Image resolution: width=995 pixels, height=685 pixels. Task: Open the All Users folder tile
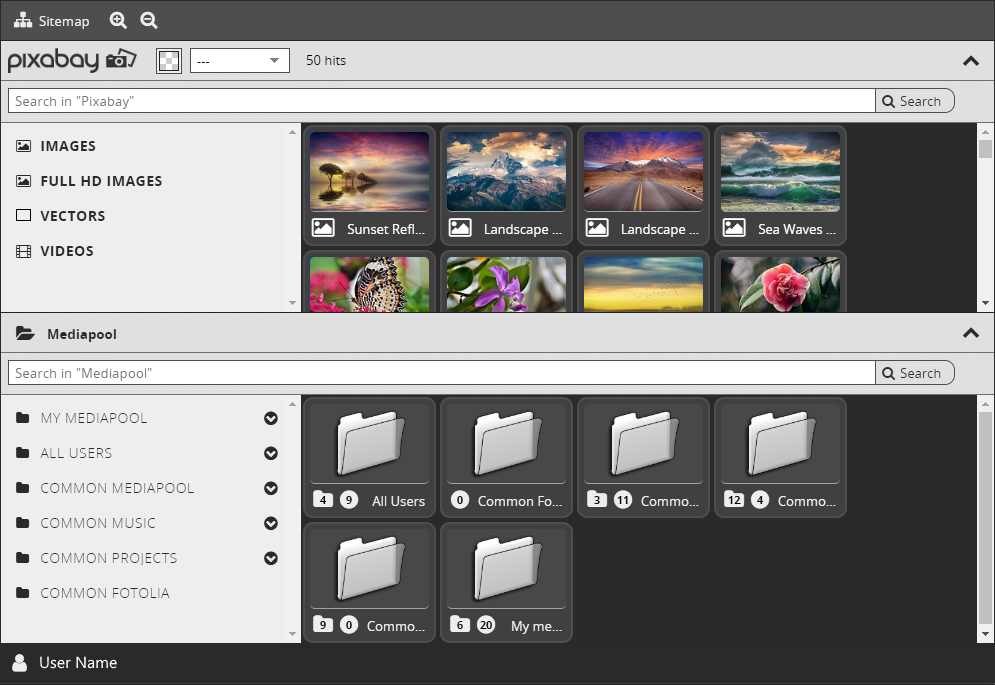(x=369, y=457)
